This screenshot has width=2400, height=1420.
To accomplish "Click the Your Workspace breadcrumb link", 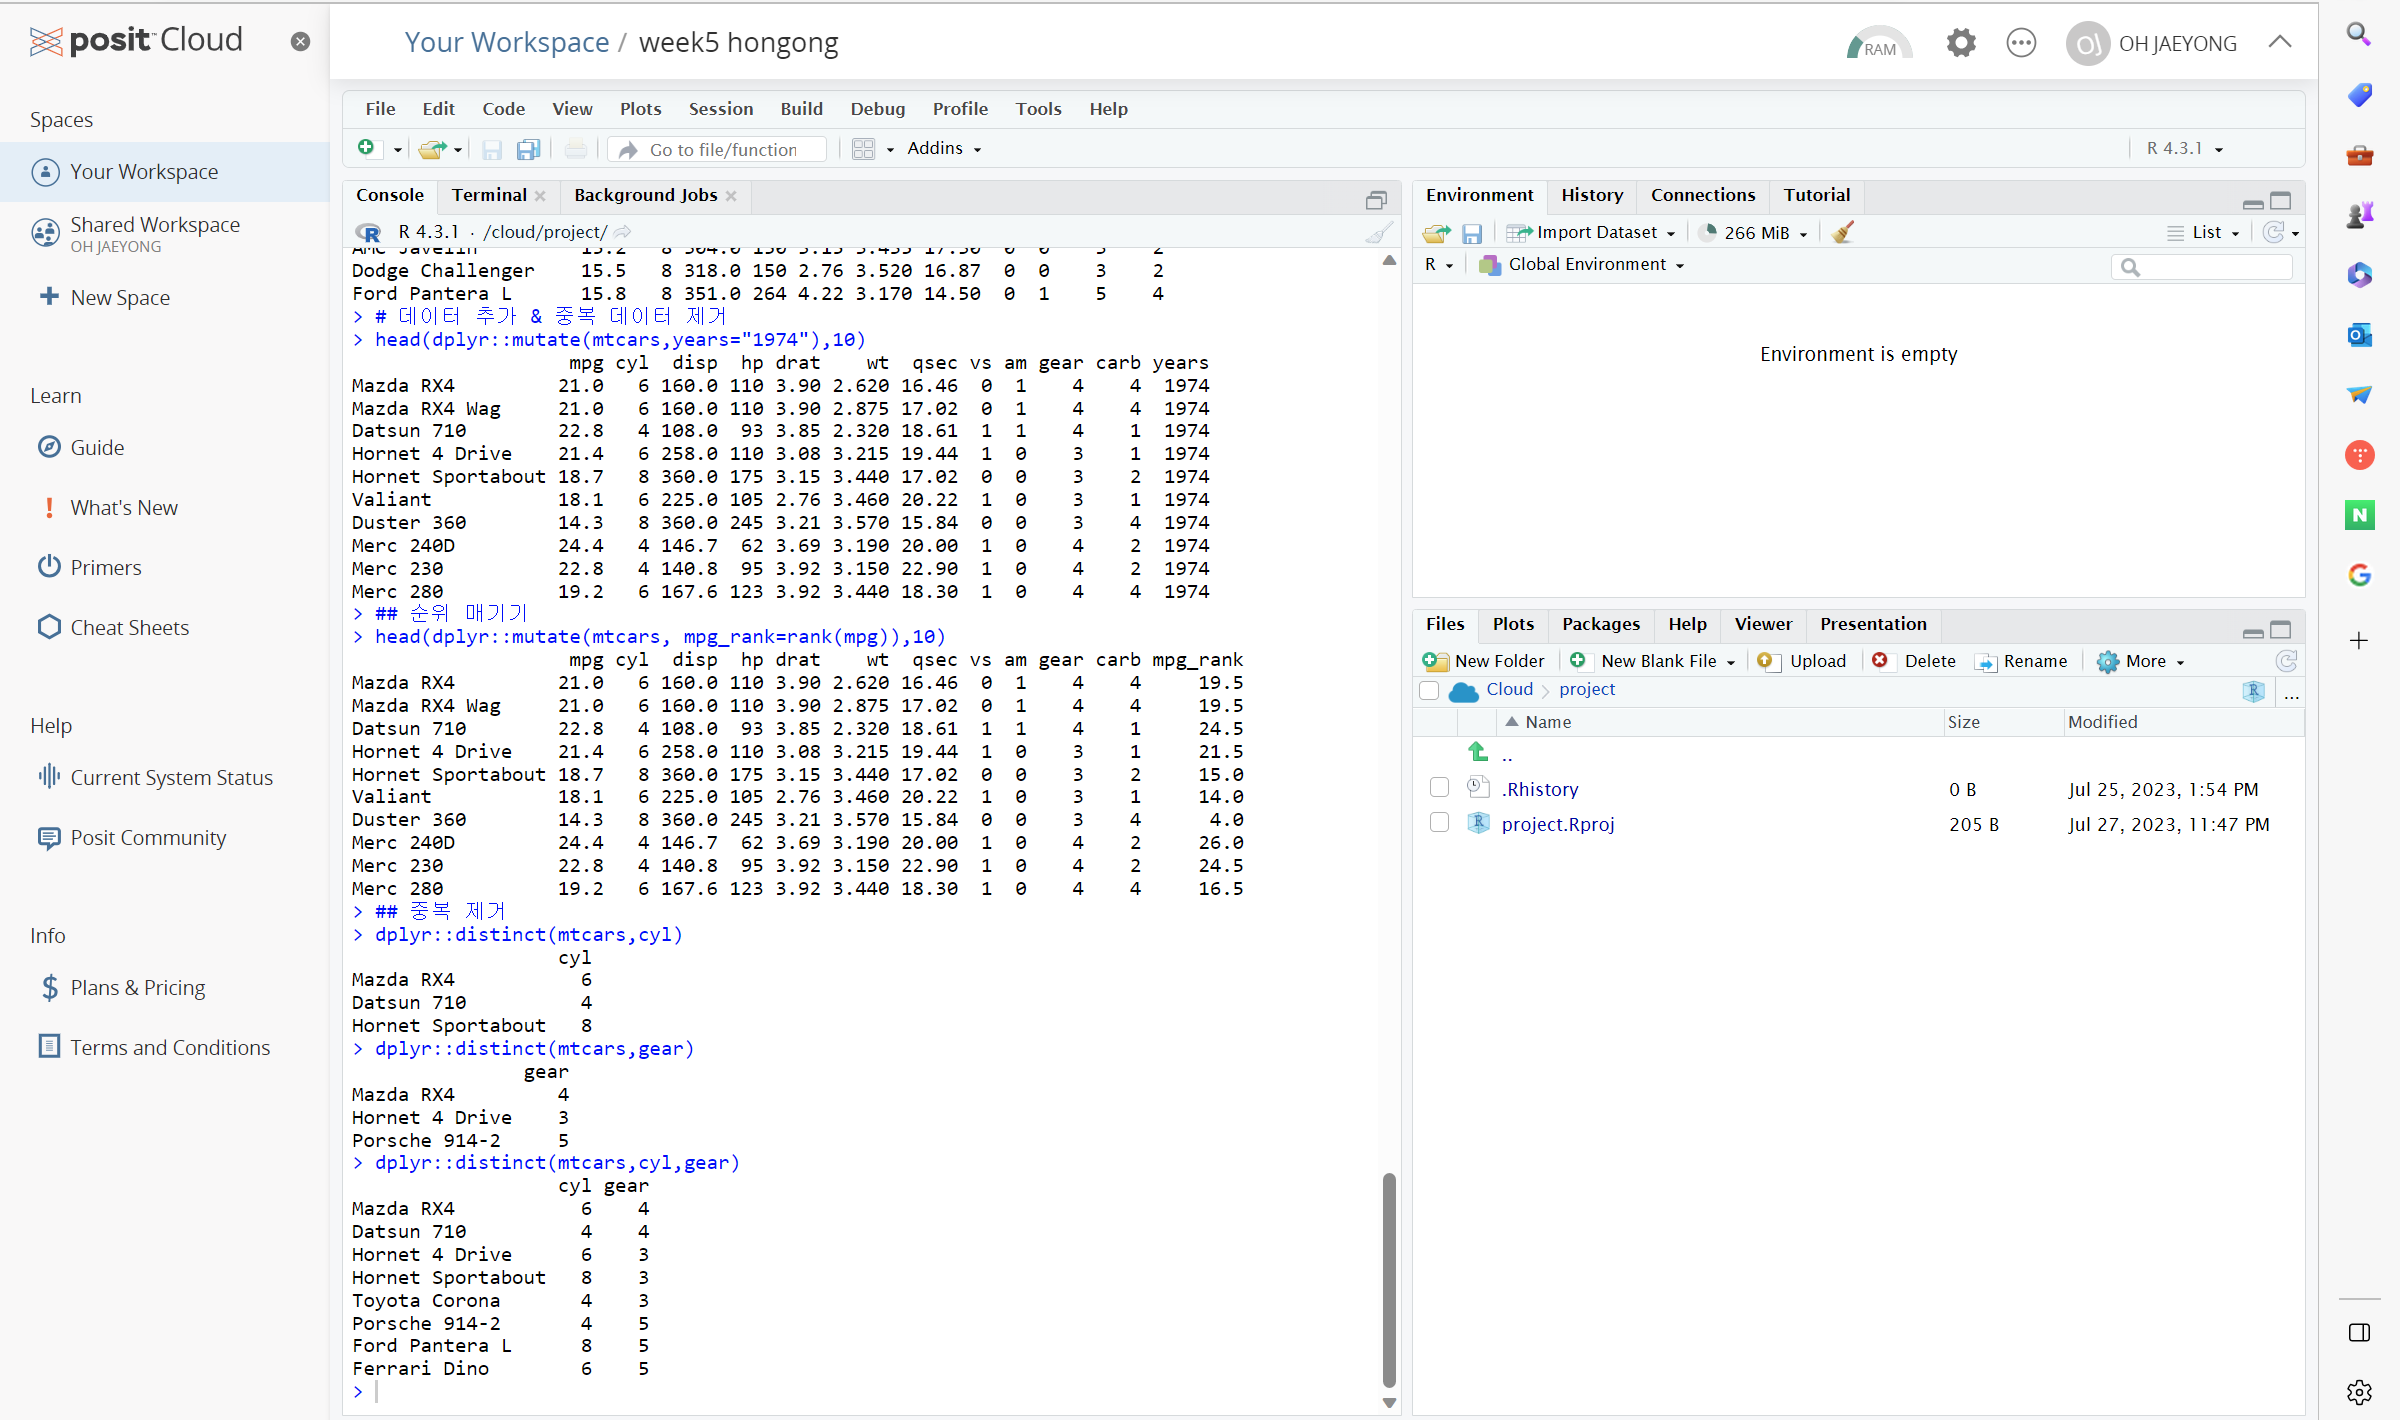I will (x=506, y=43).
